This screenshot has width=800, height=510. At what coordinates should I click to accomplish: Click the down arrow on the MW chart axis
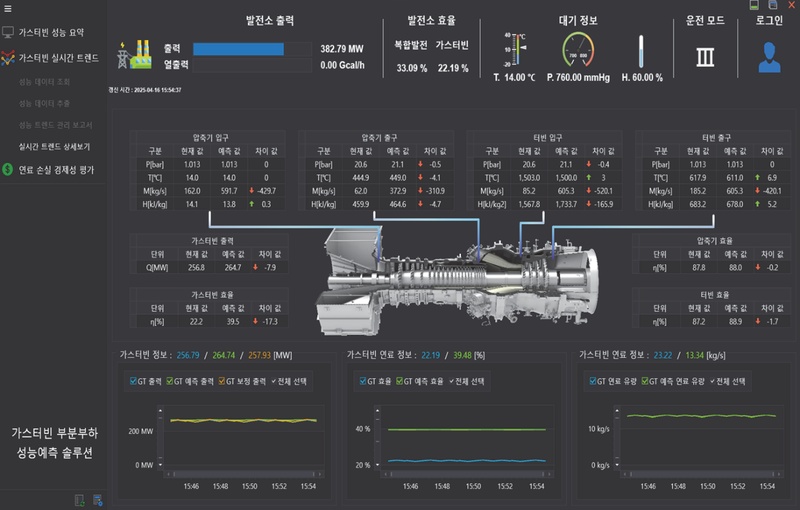[160, 465]
